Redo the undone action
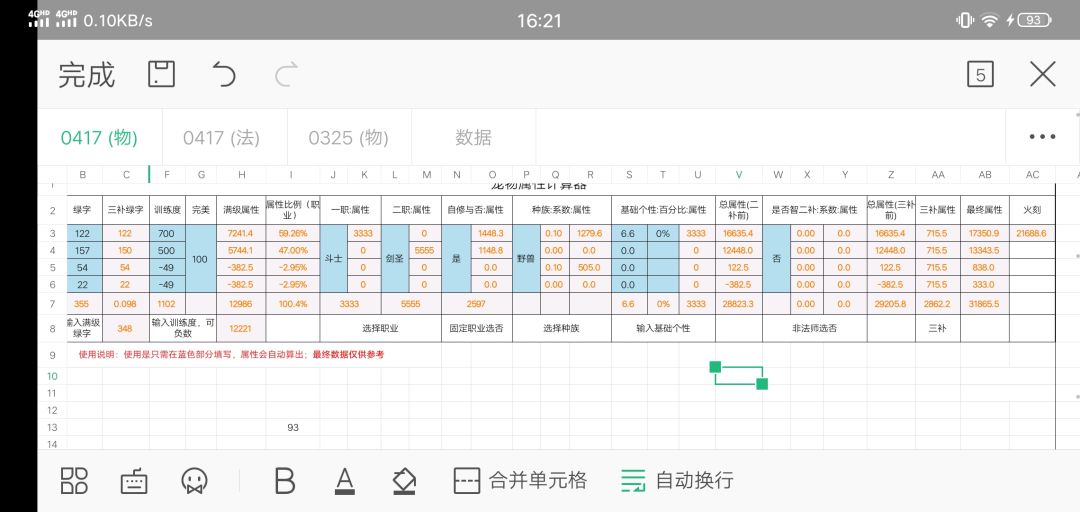This screenshot has height=512, width=1080. 287,74
